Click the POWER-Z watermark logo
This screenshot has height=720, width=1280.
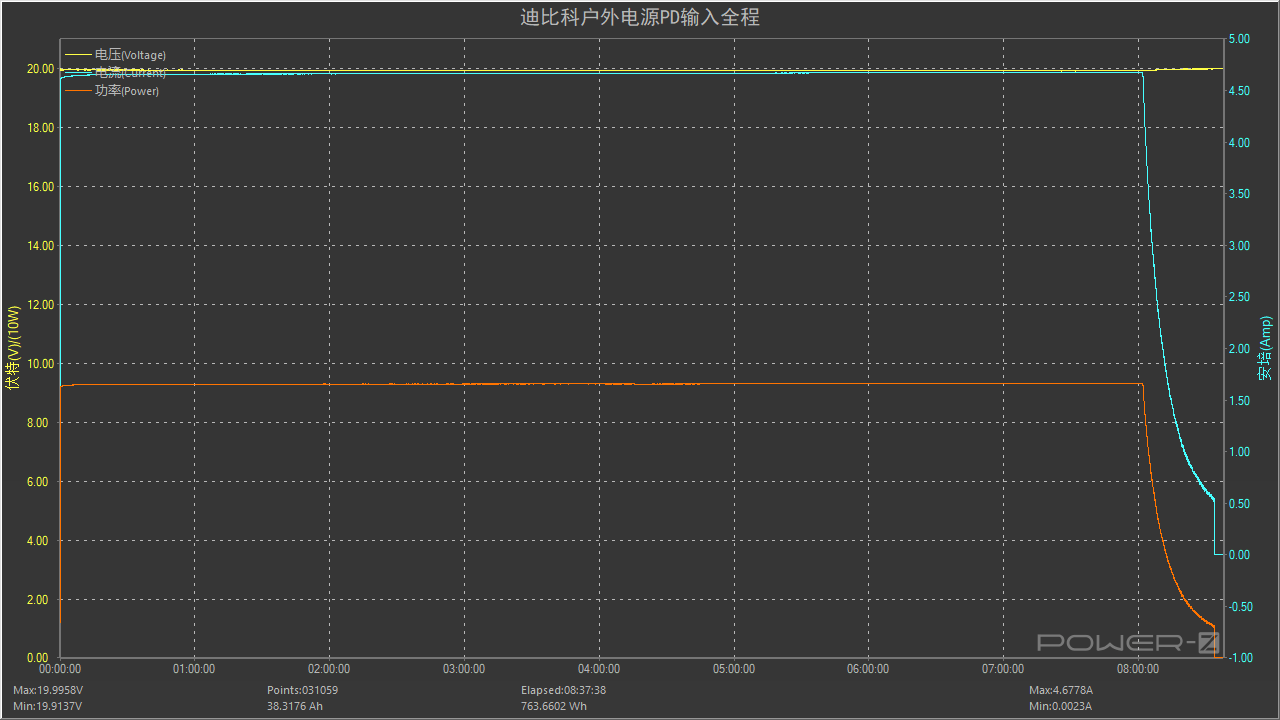tap(1127, 642)
